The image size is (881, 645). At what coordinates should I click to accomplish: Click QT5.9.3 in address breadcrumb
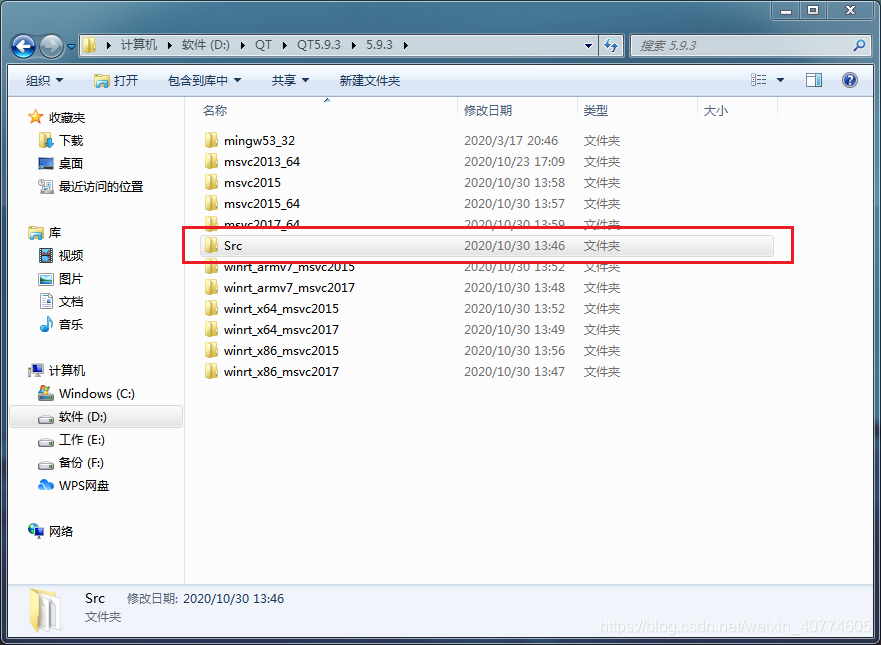tap(319, 45)
